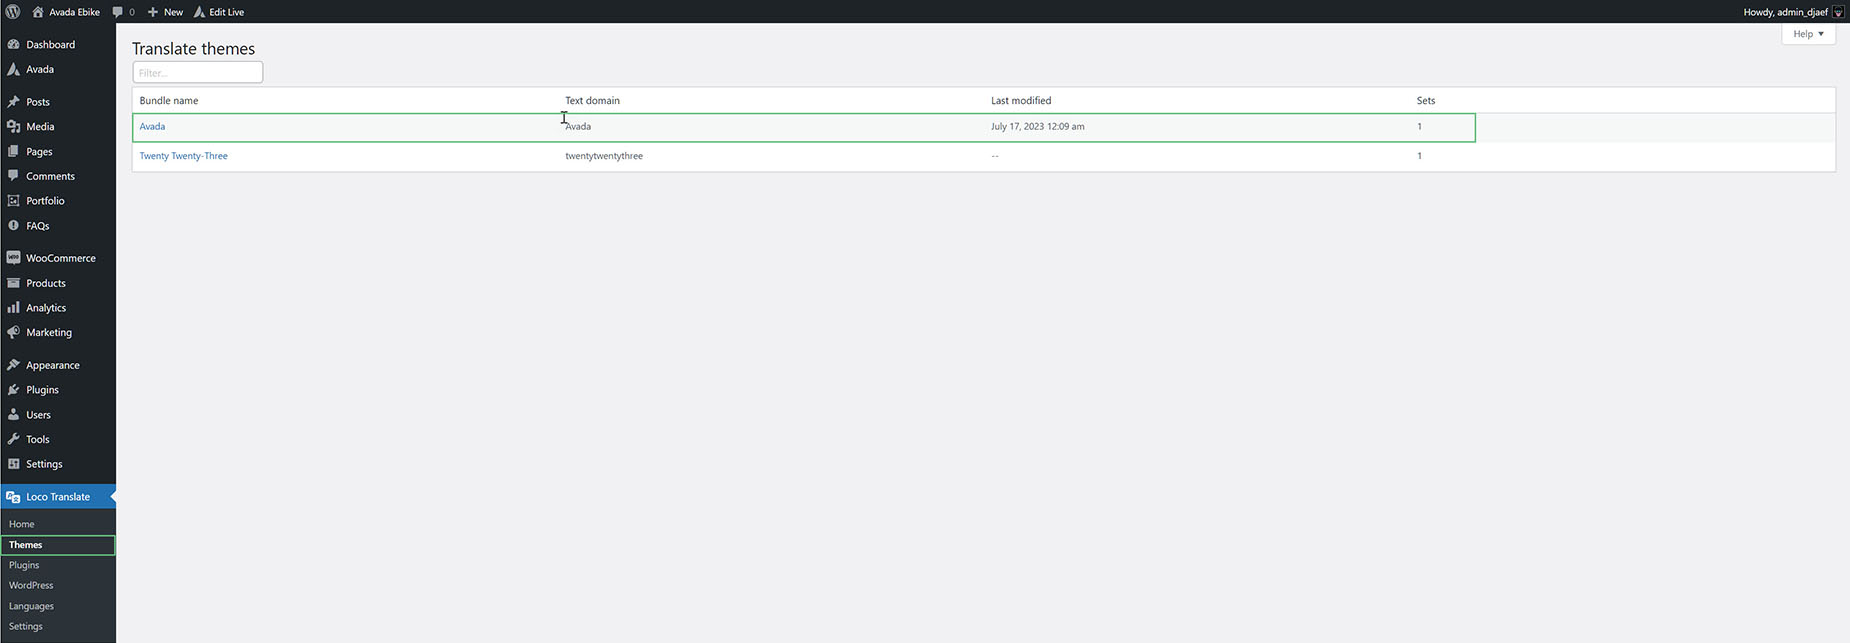Image resolution: width=1850 pixels, height=643 pixels.
Task: Sort by Text domain column header
Action: click(x=592, y=100)
